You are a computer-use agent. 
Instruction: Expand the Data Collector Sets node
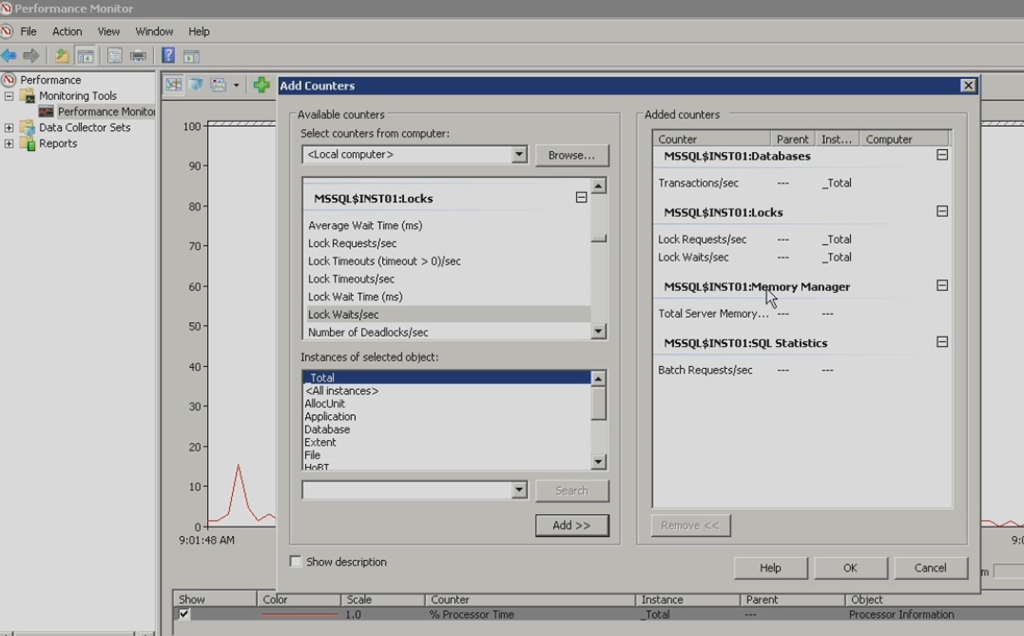[x=9, y=128]
